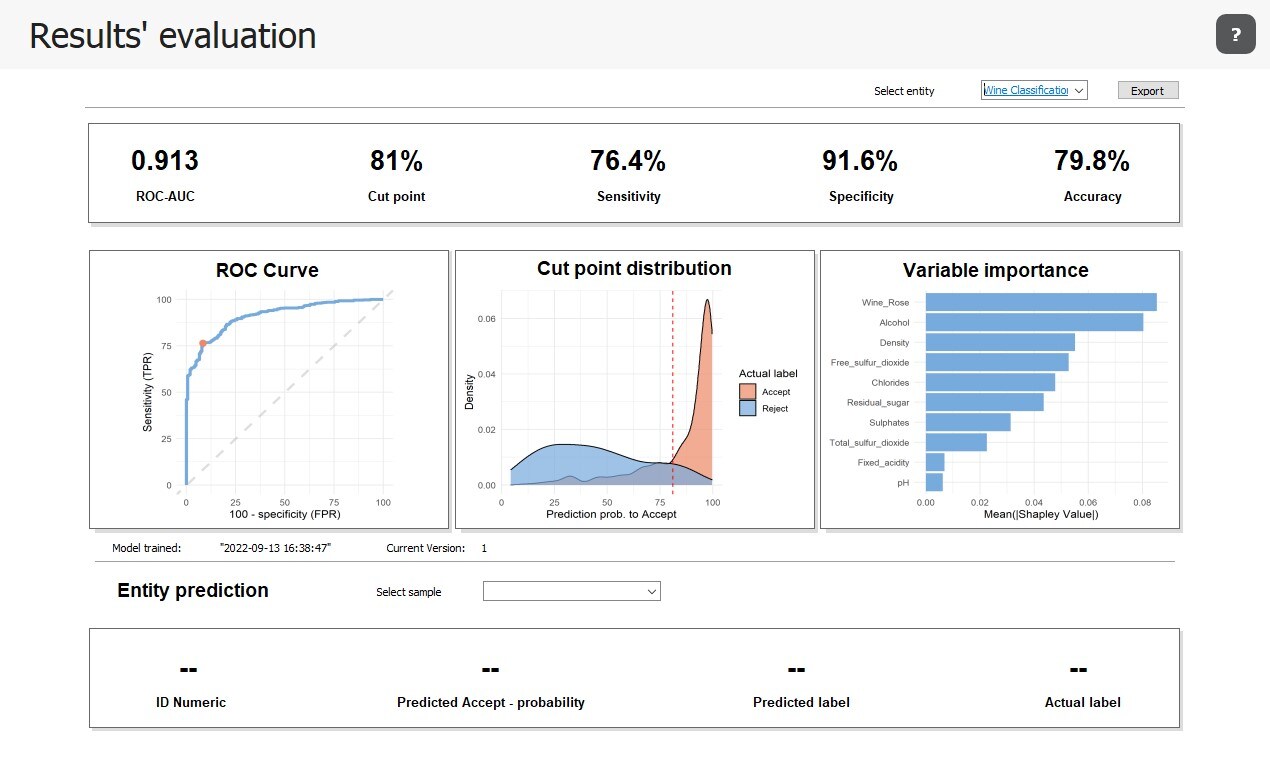Image resolution: width=1270 pixels, height=770 pixels.
Task: Click the pH bar in Variable importance
Action: click(x=934, y=482)
